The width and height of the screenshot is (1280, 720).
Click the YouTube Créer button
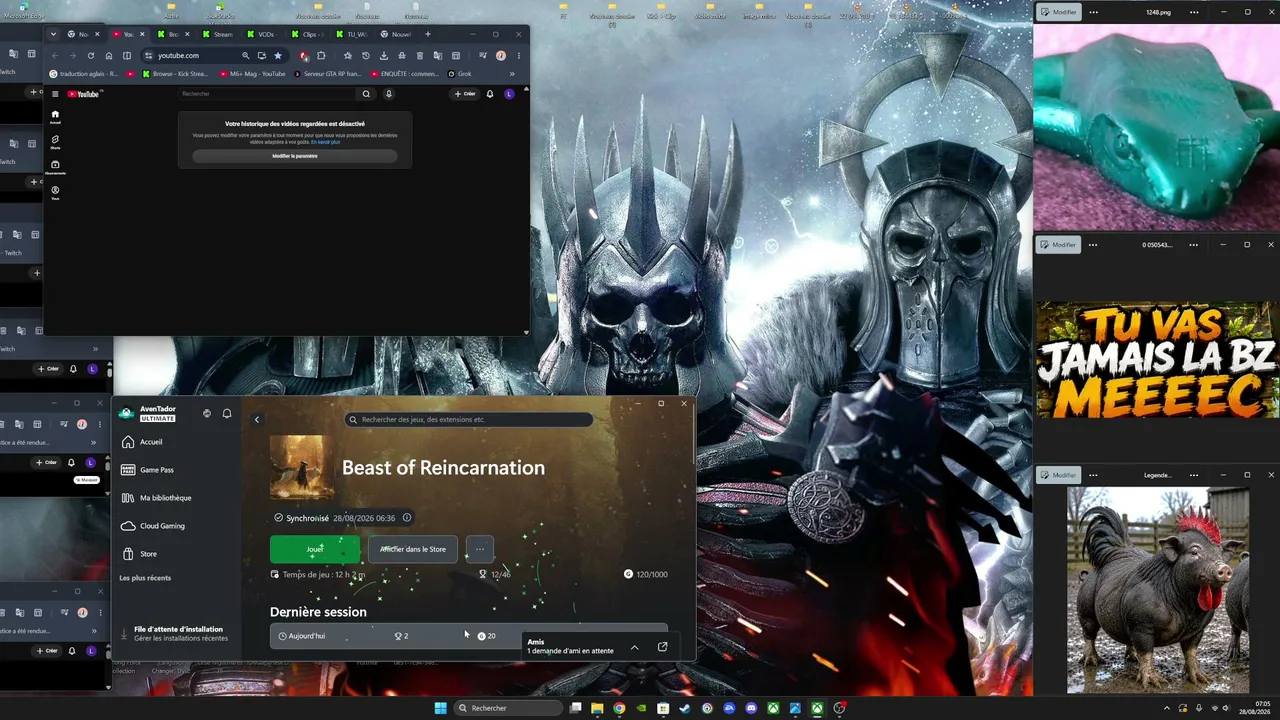tap(465, 94)
